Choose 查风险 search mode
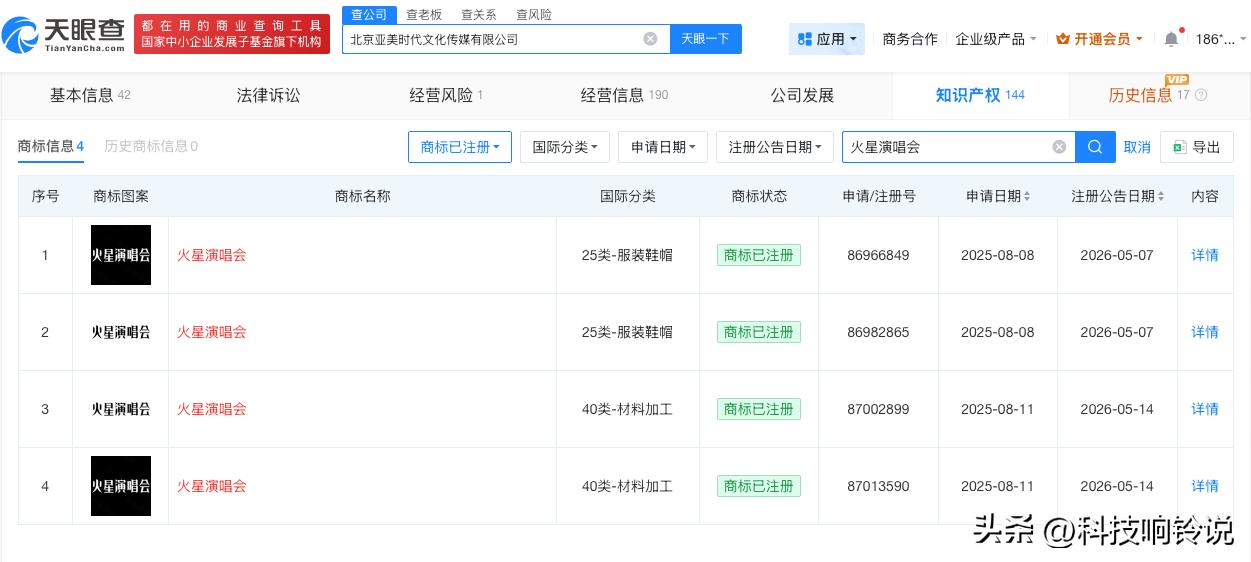The width and height of the screenshot is (1251, 562). [534, 14]
